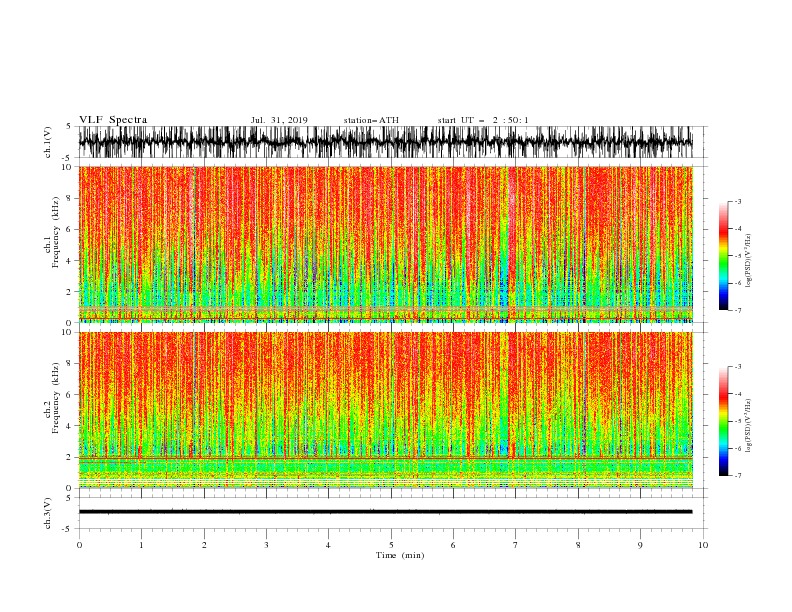Click the "-7" tick on ch.1 colorbar

pyautogui.click(x=738, y=310)
